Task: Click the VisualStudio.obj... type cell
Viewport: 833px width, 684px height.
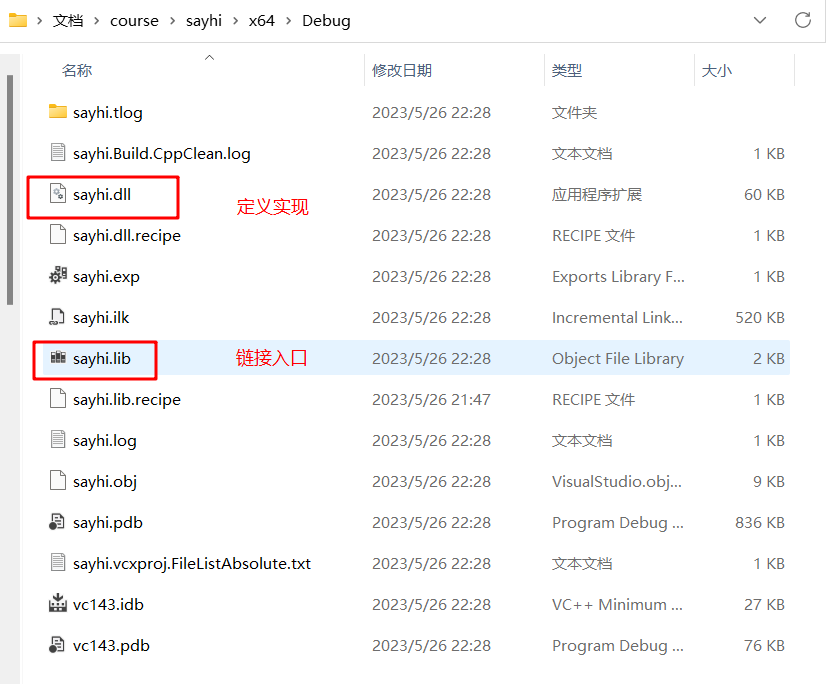Action: tap(617, 481)
